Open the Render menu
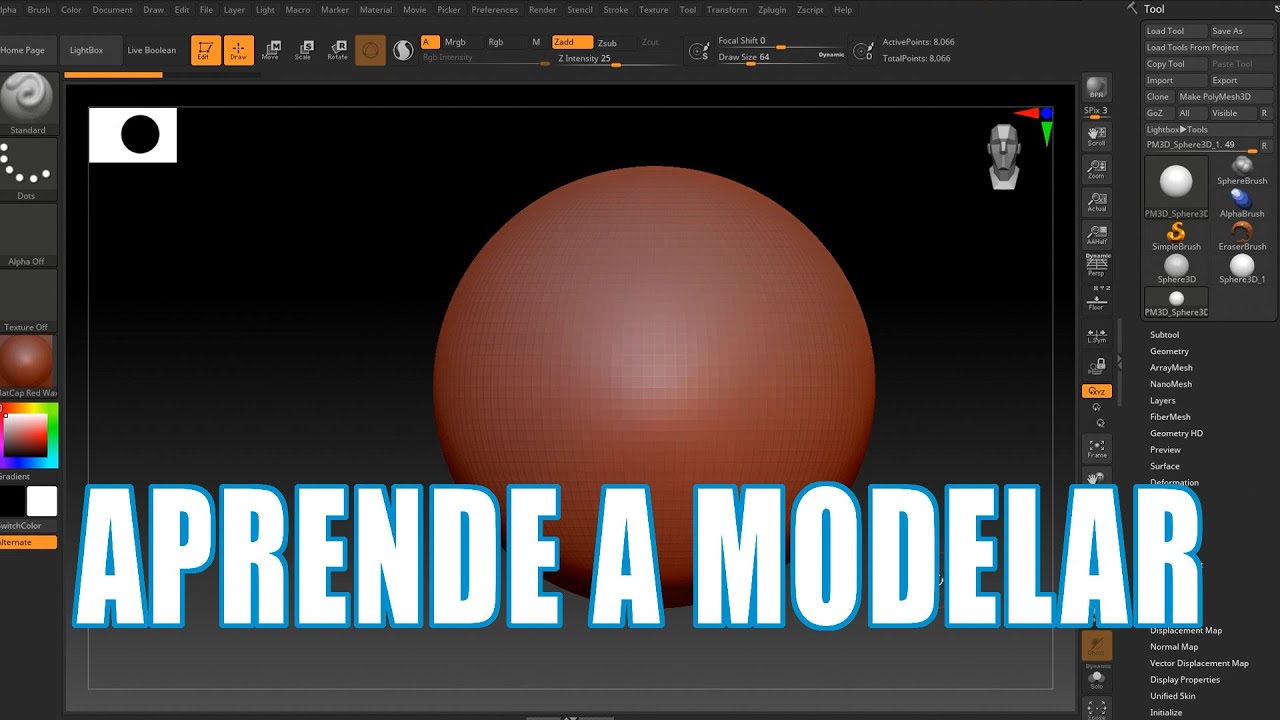This screenshot has width=1280, height=720. 543,10
